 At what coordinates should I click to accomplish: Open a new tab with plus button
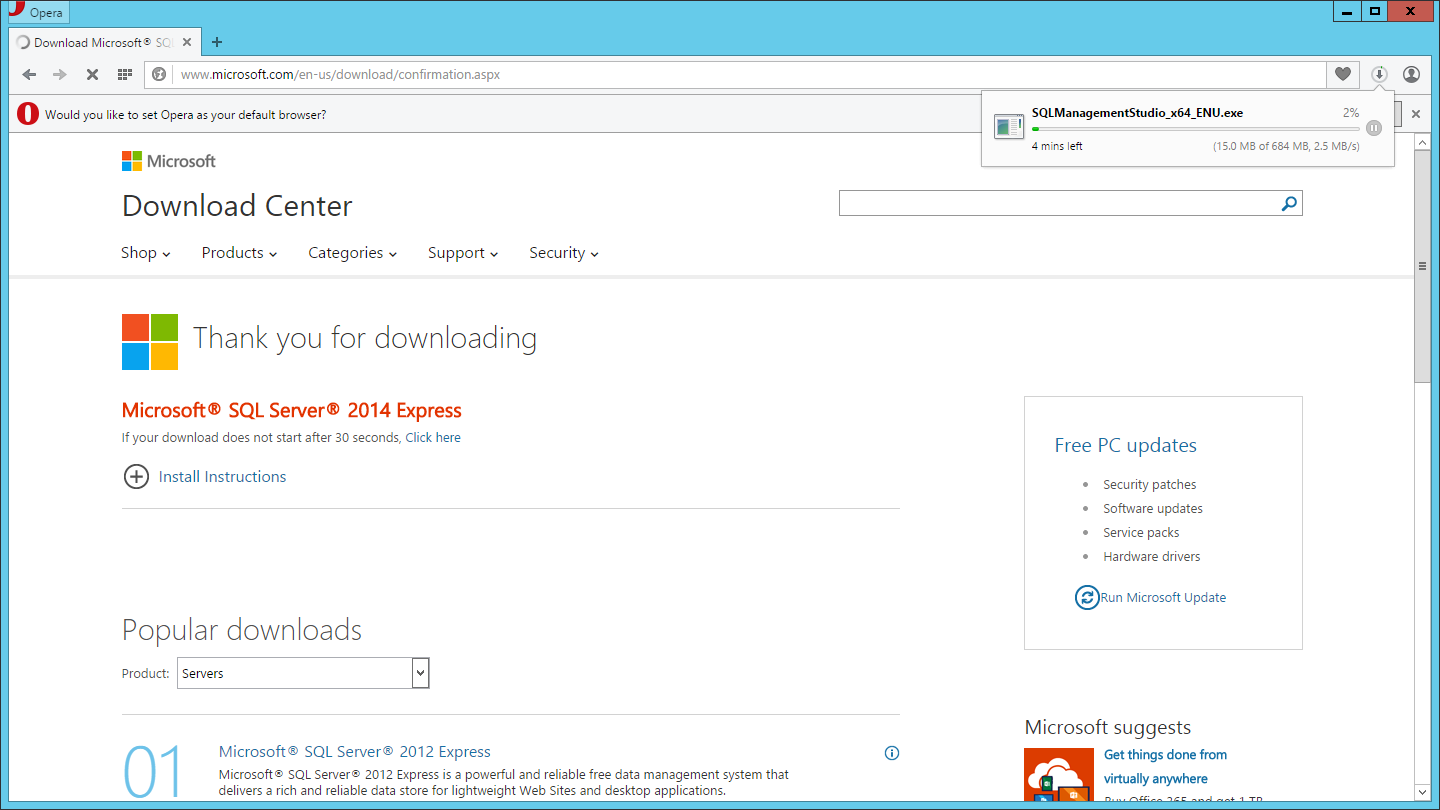(x=217, y=42)
